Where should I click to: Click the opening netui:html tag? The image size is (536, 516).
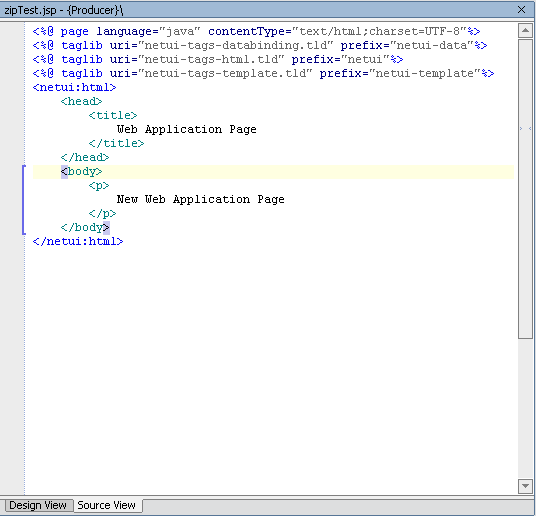point(75,88)
